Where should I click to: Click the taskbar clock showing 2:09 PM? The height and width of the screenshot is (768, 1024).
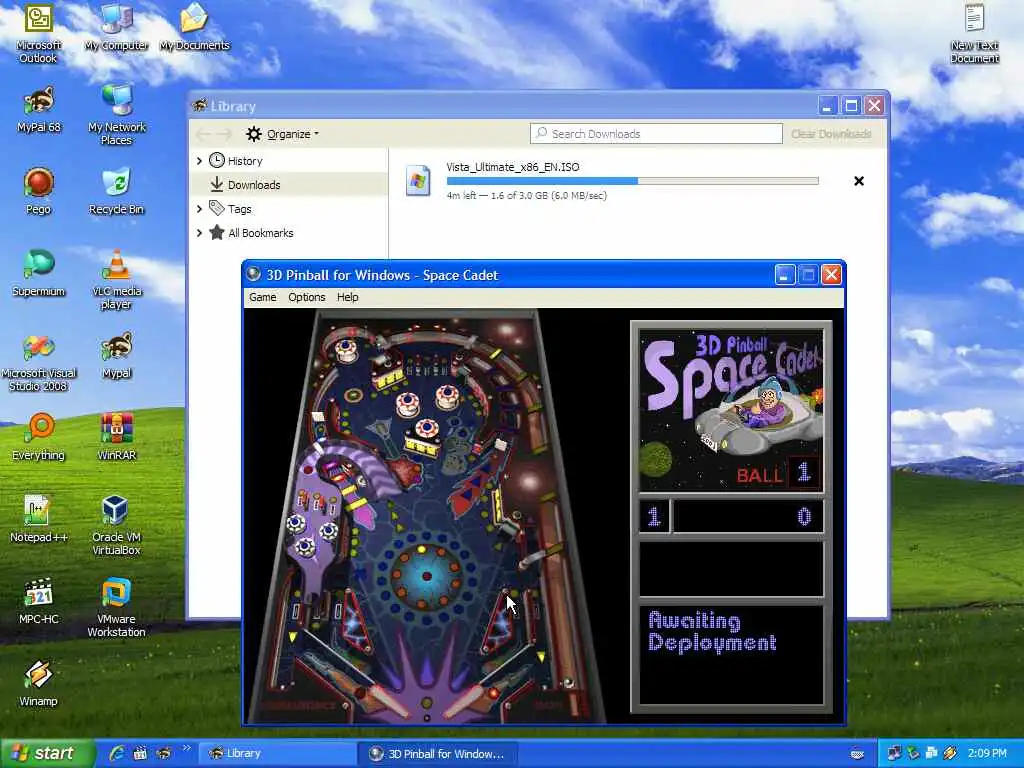987,753
